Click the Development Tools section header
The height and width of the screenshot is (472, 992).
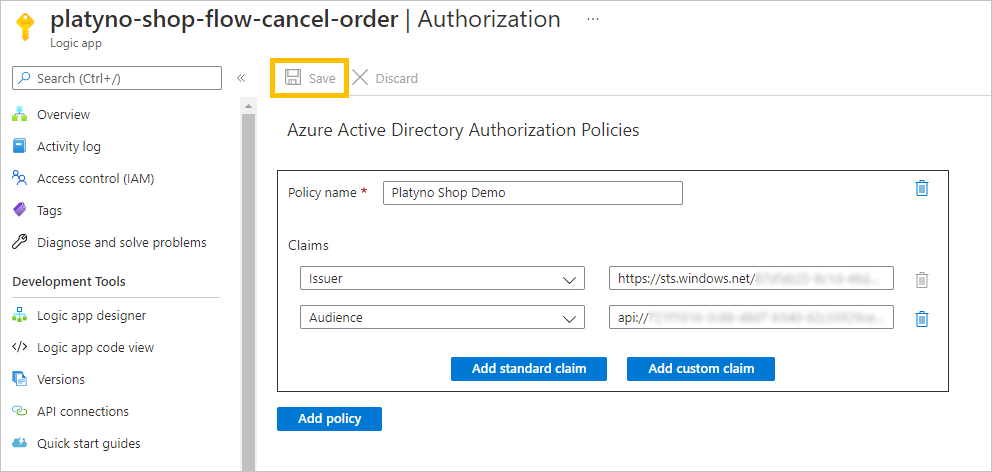(69, 282)
